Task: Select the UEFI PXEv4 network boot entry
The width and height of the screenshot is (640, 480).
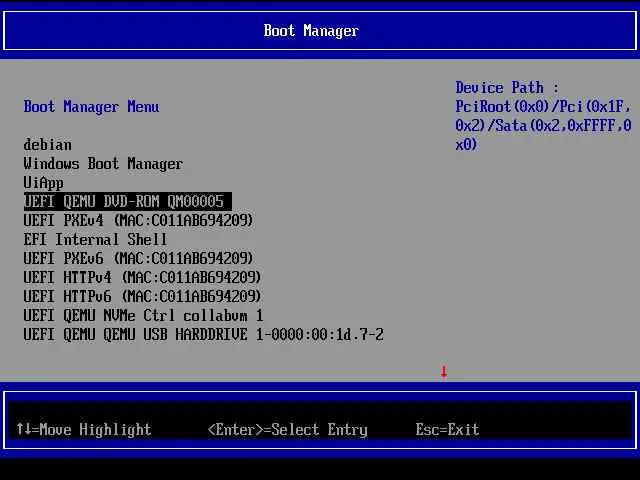Action: tap(138, 221)
